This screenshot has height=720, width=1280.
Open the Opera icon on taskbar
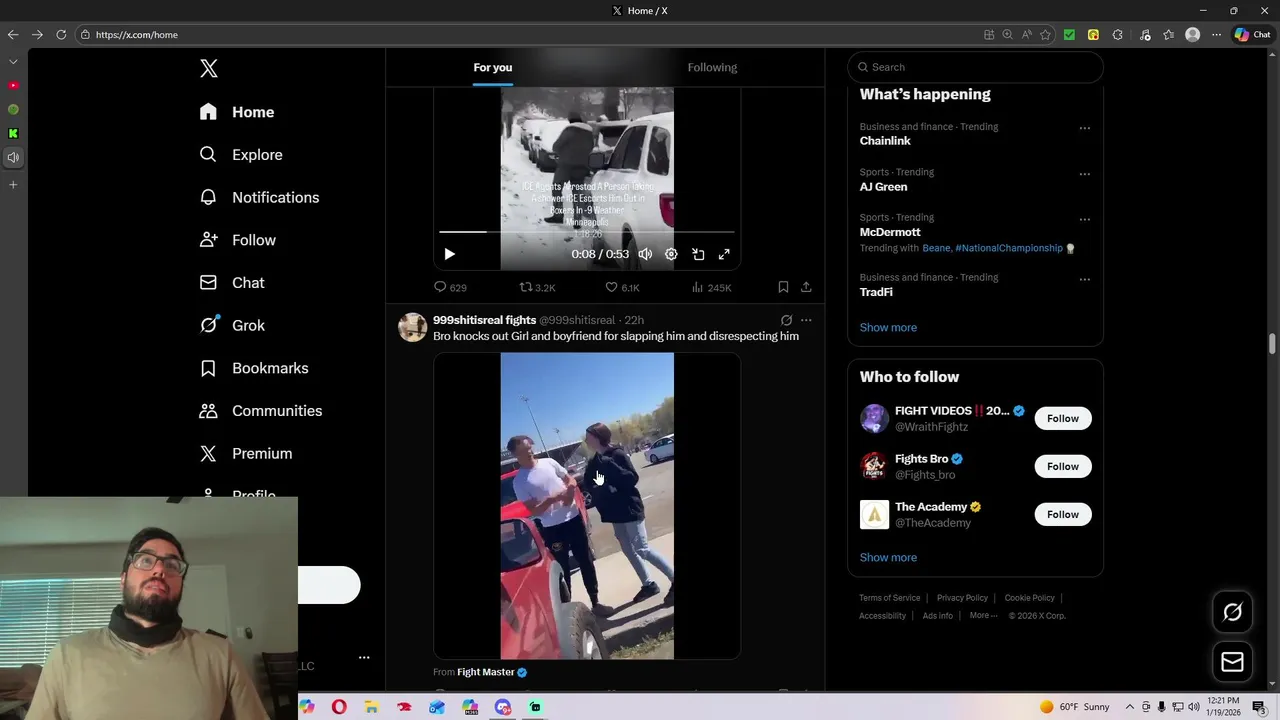point(339,707)
